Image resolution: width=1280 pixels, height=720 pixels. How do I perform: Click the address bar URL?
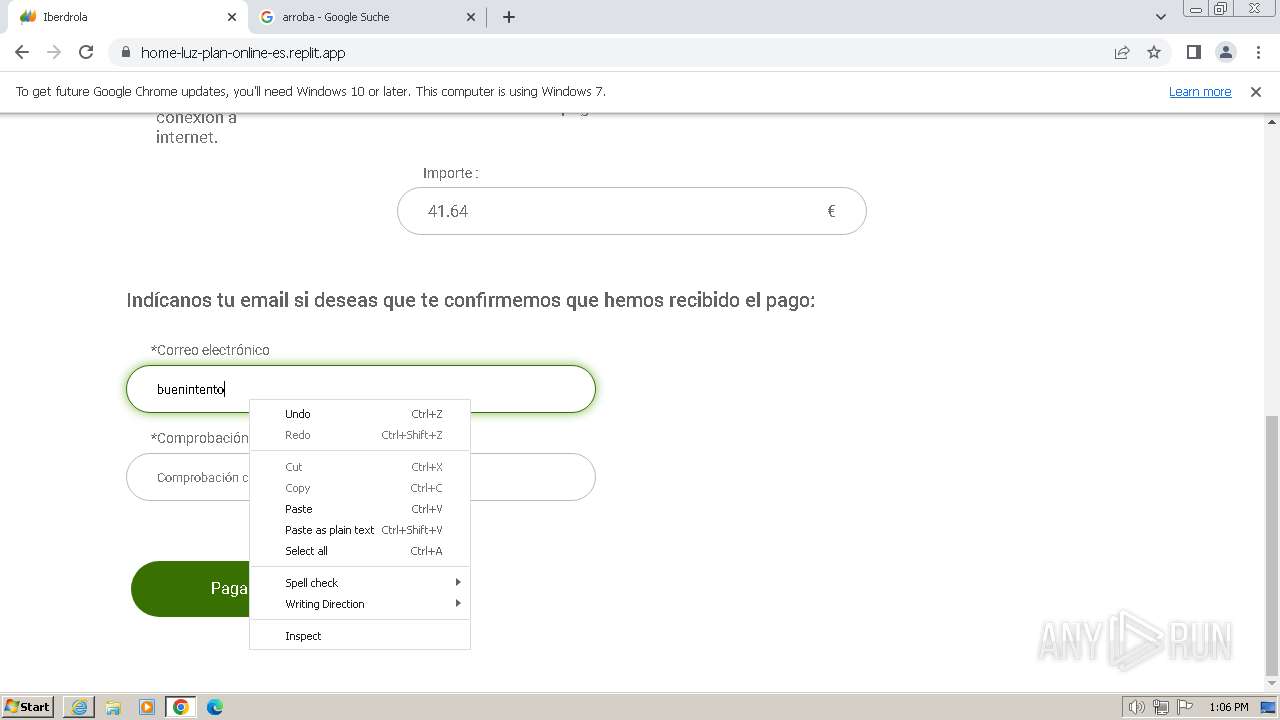coord(243,53)
